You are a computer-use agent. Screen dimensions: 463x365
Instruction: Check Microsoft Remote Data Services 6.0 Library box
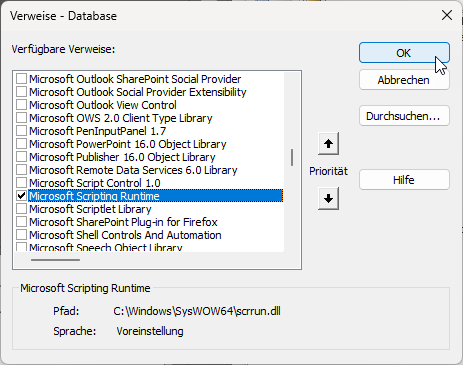tap(22, 170)
